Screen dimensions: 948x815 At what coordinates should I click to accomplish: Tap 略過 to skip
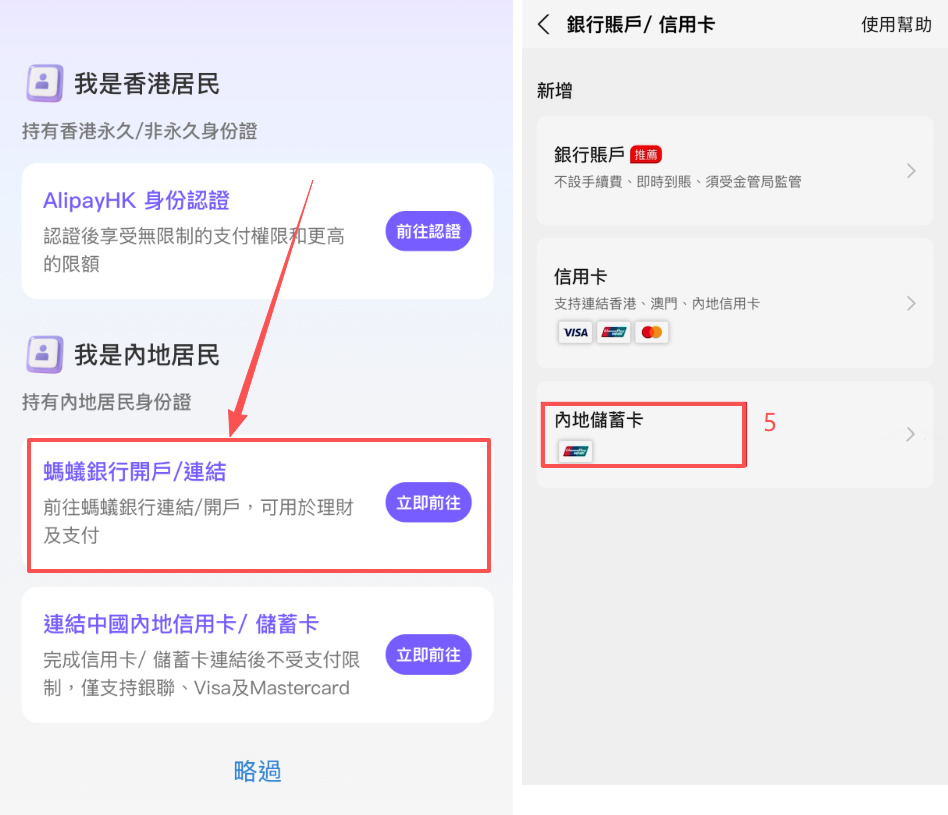click(258, 771)
